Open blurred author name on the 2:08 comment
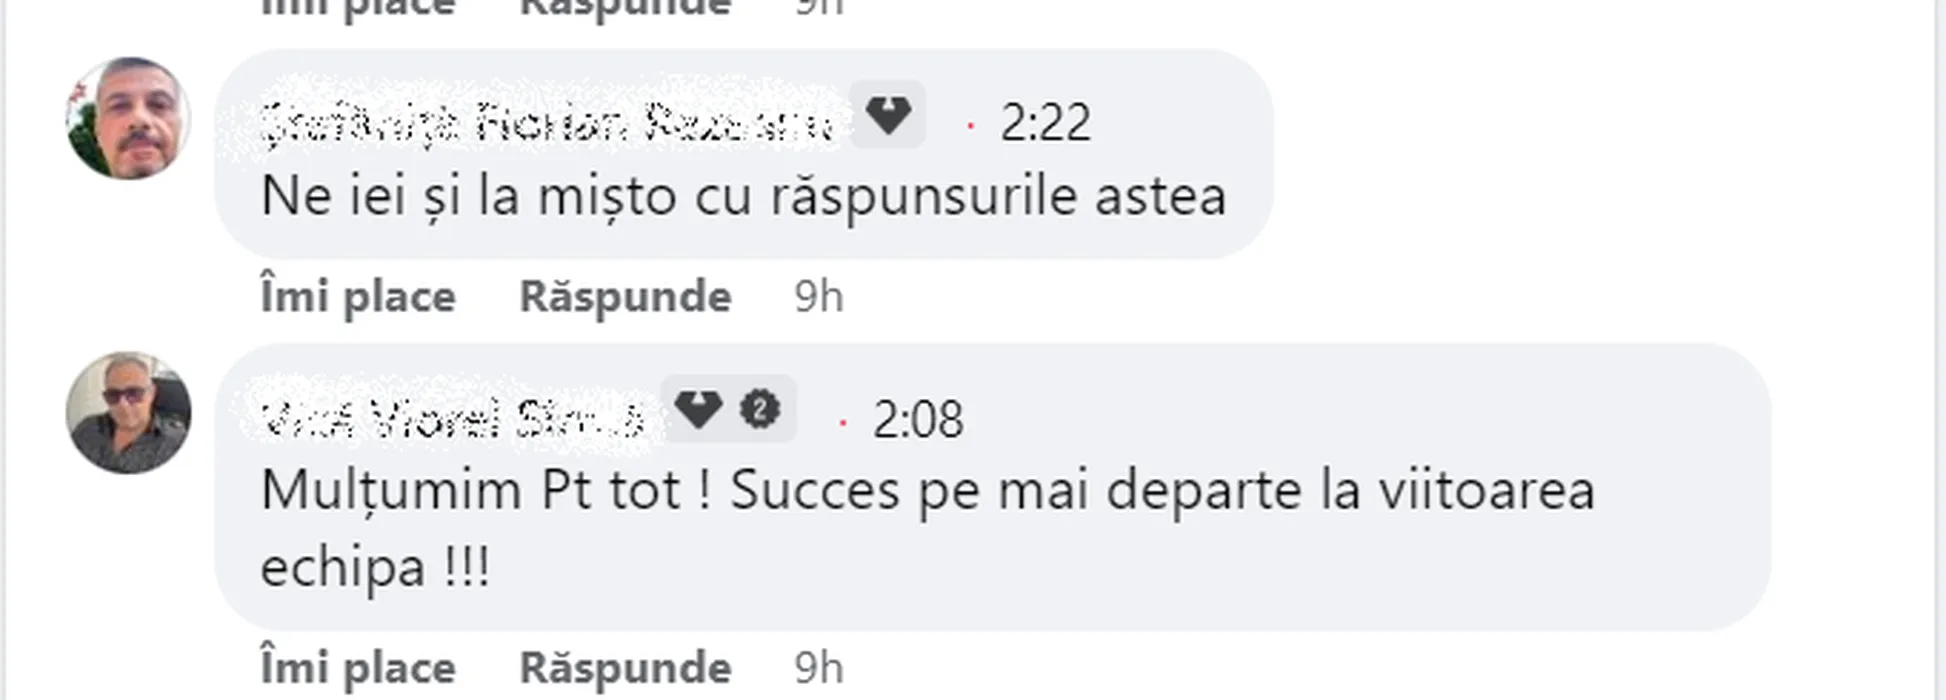This screenshot has height=700, width=1946. 451,419
